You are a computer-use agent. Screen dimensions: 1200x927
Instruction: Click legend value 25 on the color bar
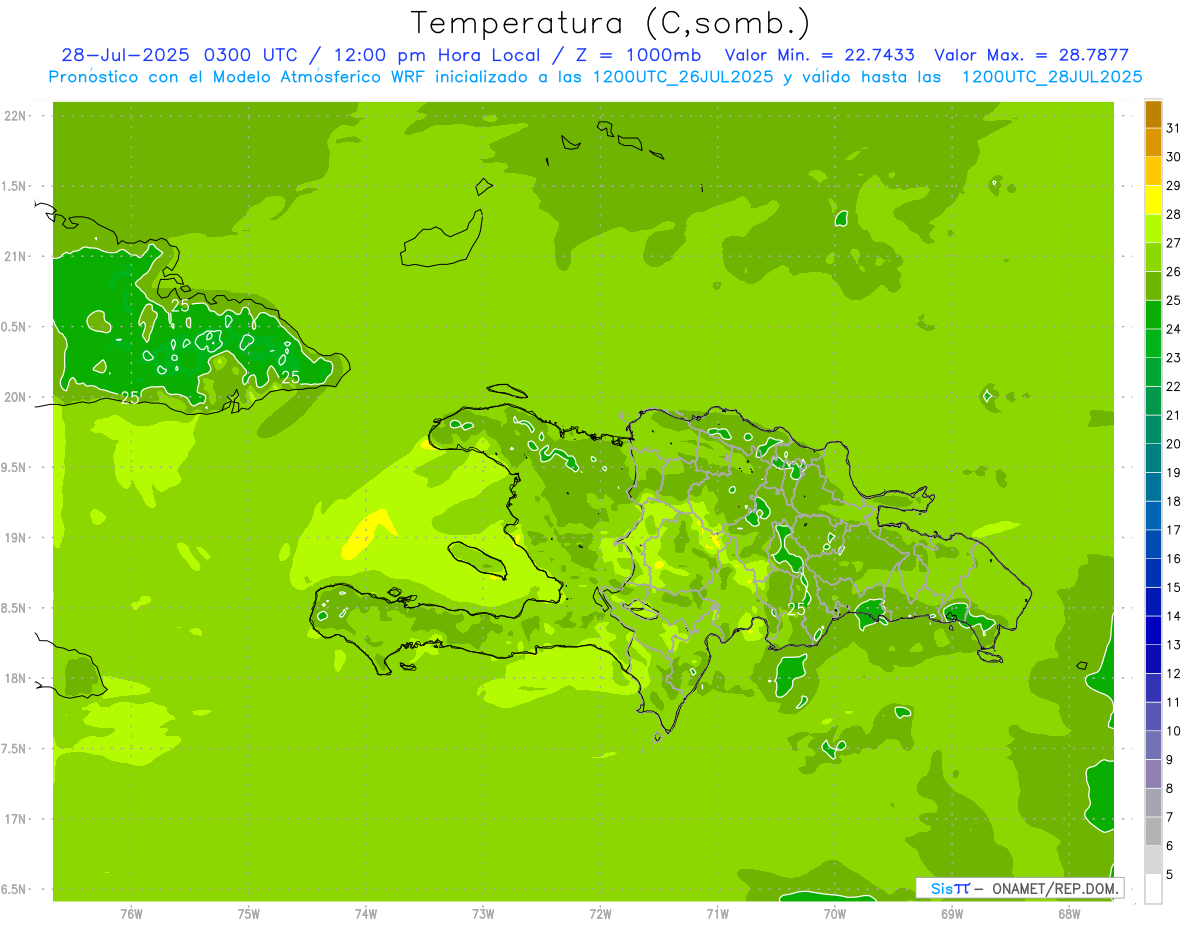[1174, 300]
